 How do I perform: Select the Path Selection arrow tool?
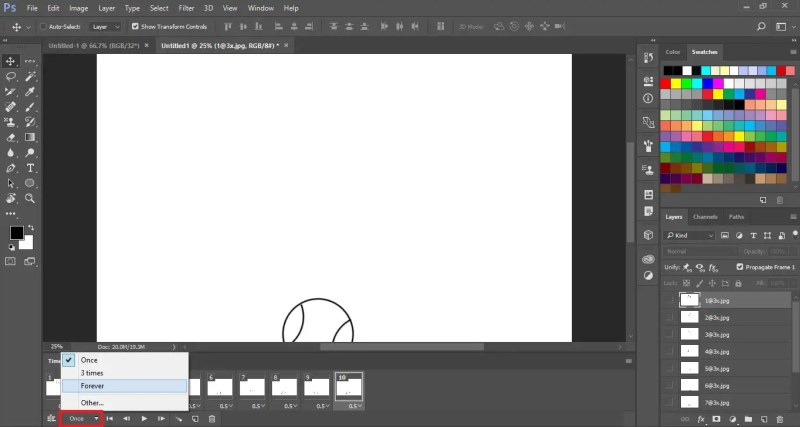[x=10, y=183]
